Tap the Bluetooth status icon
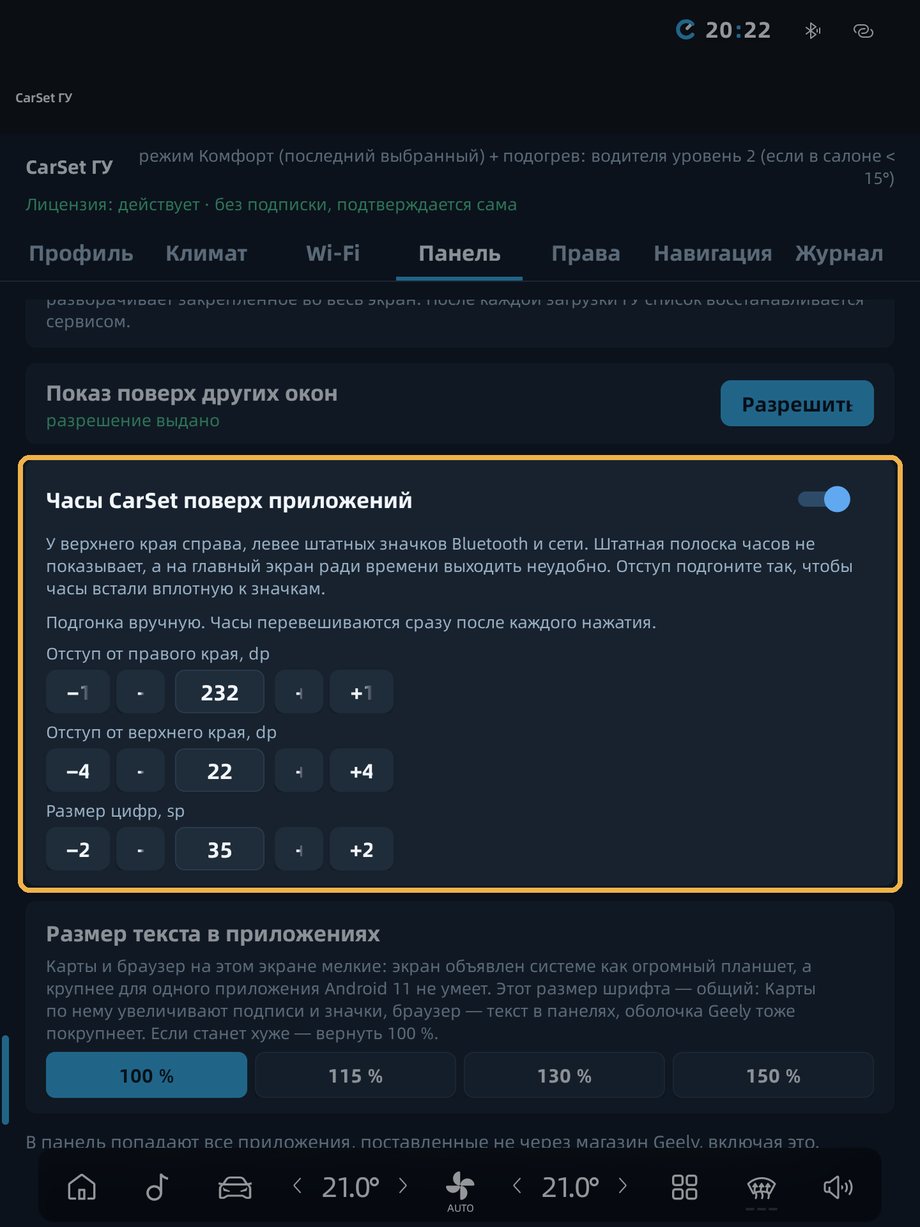The image size is (920, 1227). 813,31
